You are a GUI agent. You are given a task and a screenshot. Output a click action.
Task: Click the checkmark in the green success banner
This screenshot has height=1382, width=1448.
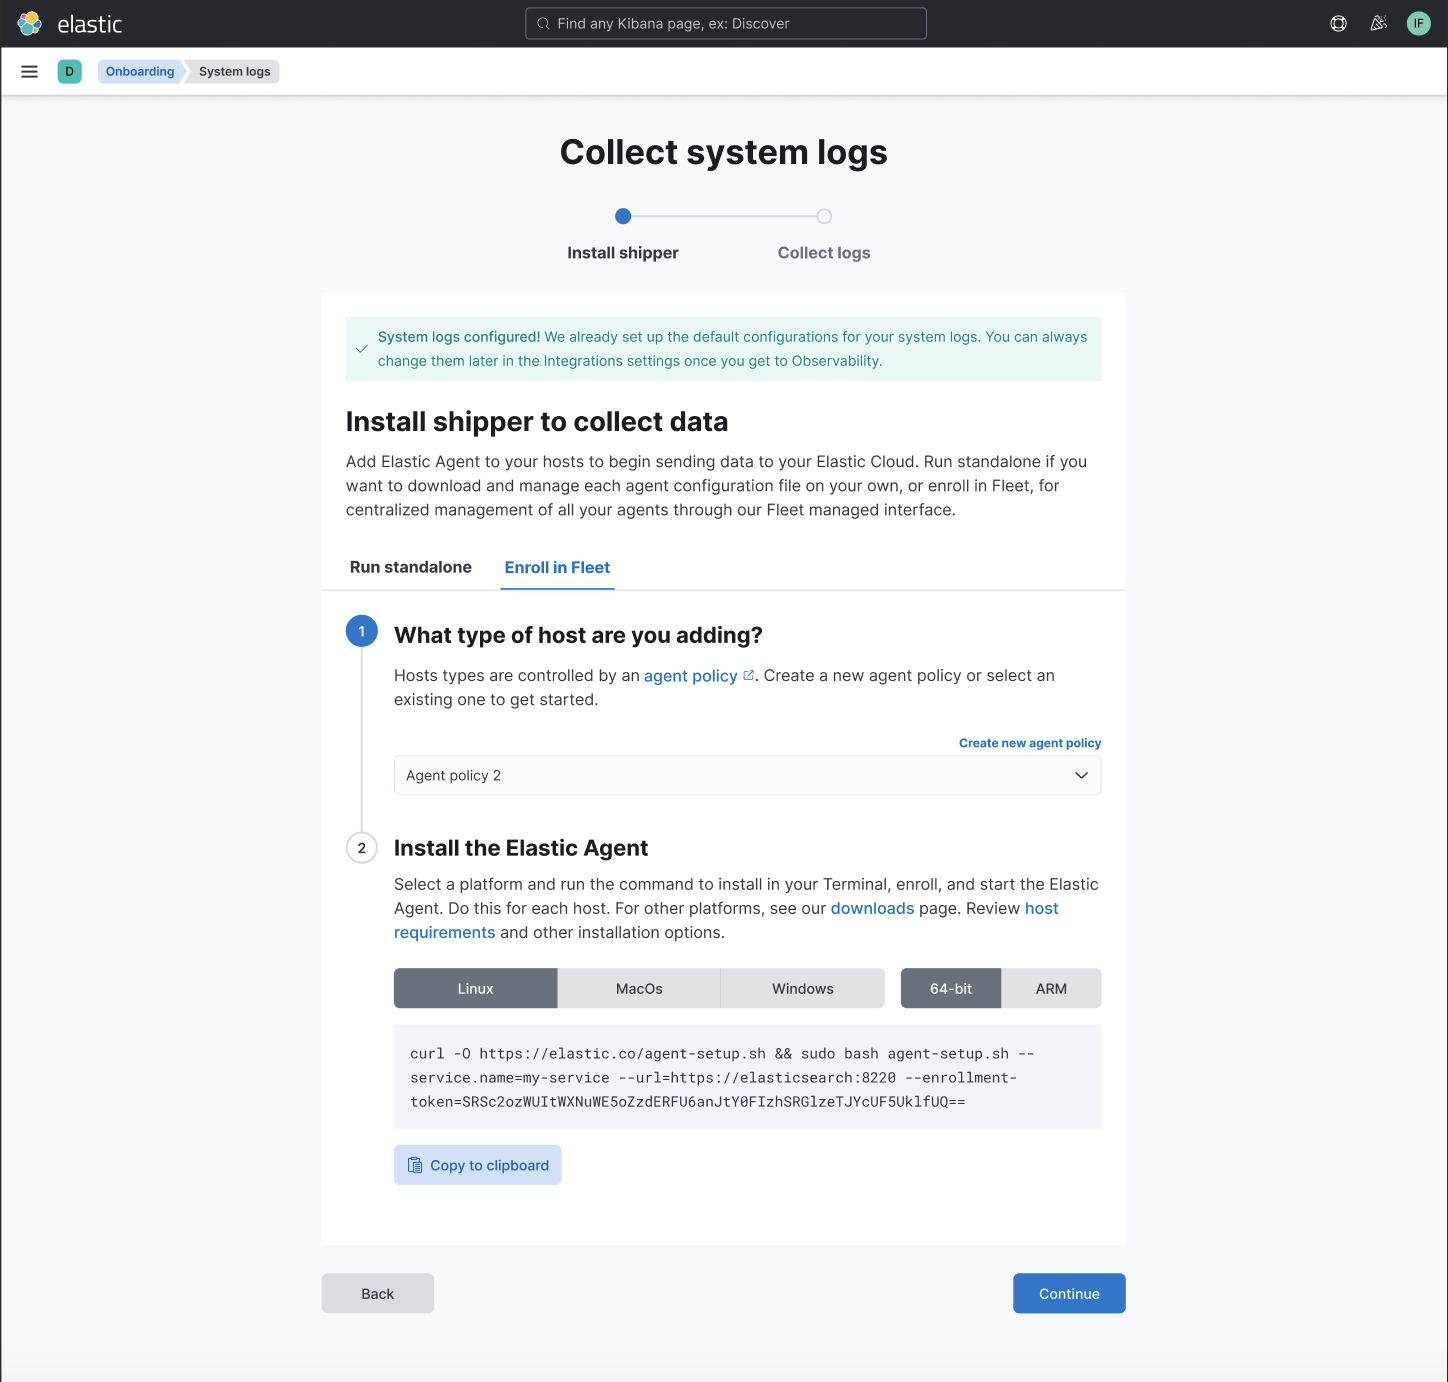click(362, 348)
